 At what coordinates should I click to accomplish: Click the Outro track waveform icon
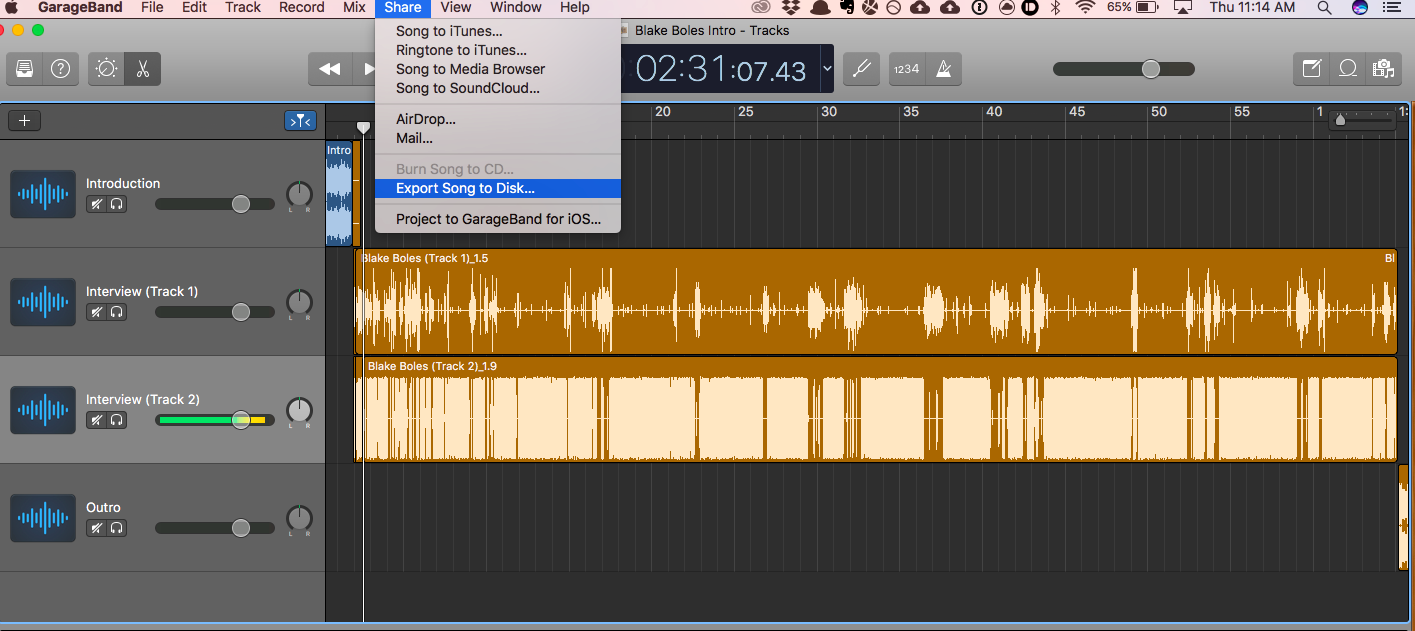(43, 518)
